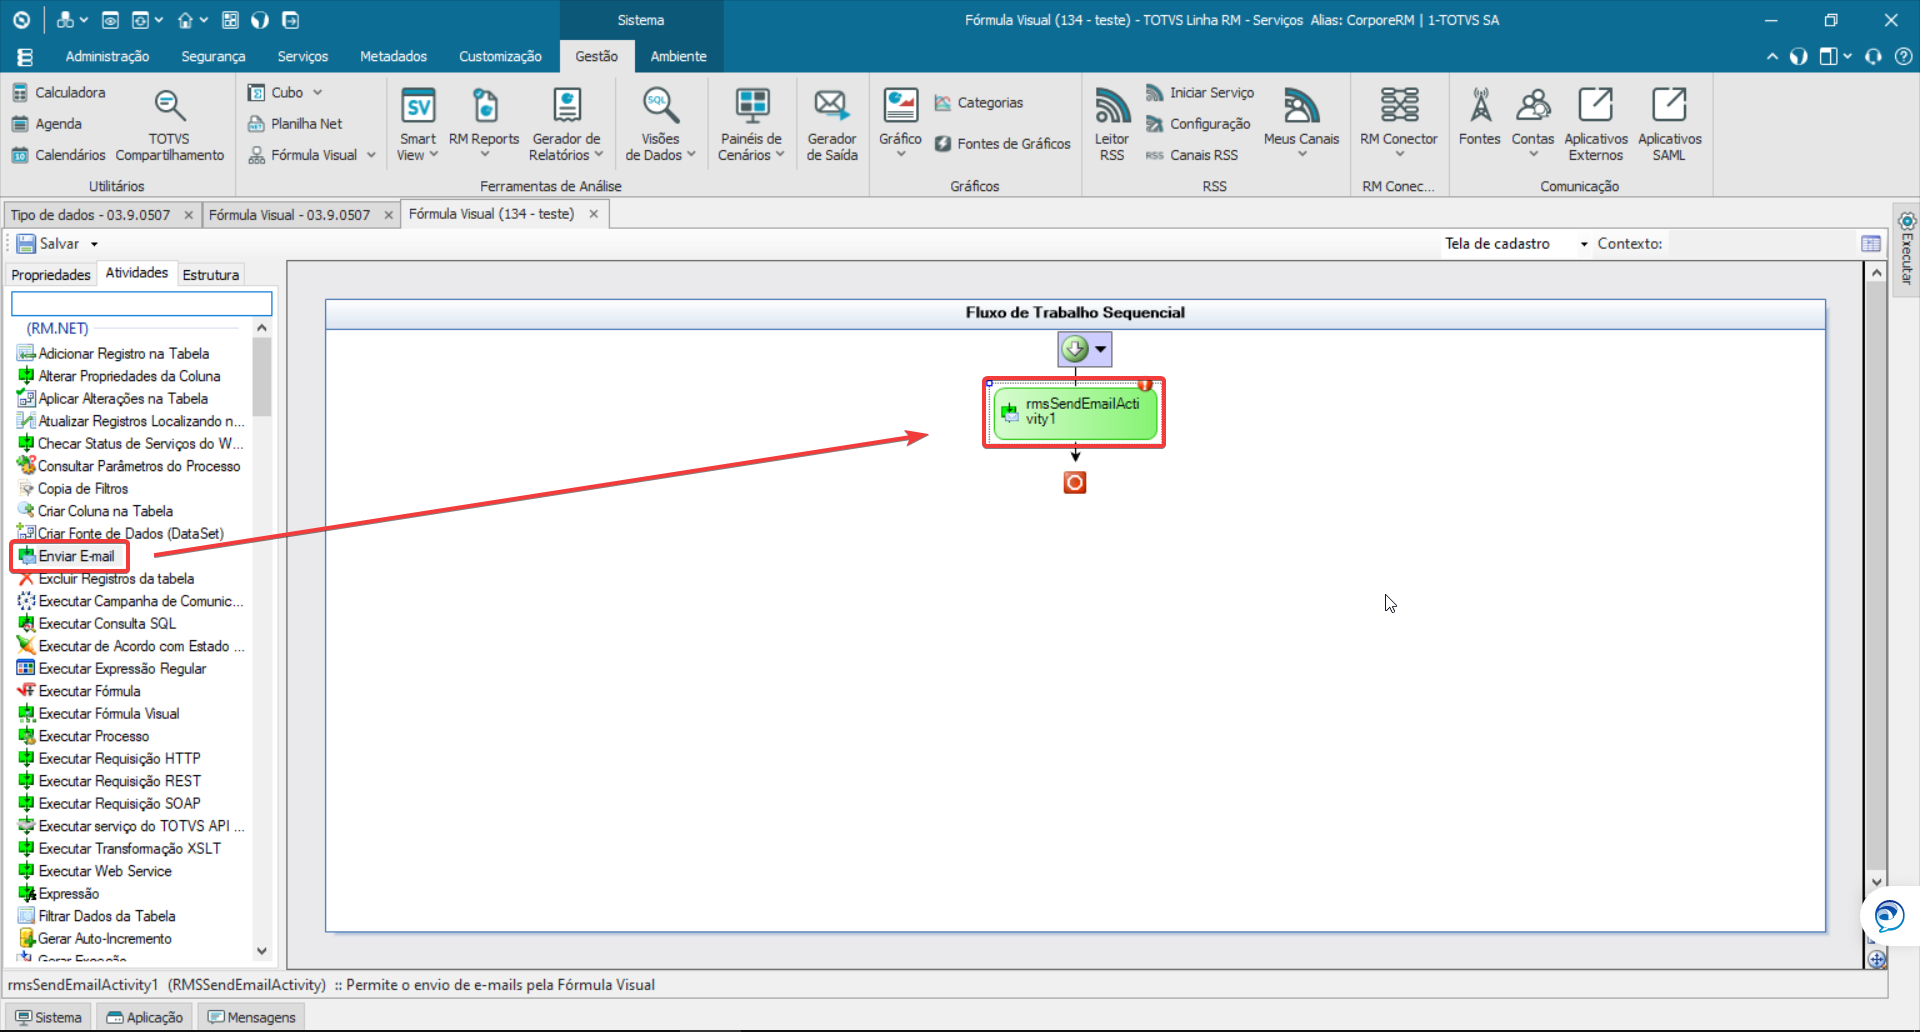Switch to the Estrutura tab
The width and height of the screenshot is (1920, 1032).
tap(210, 274)
